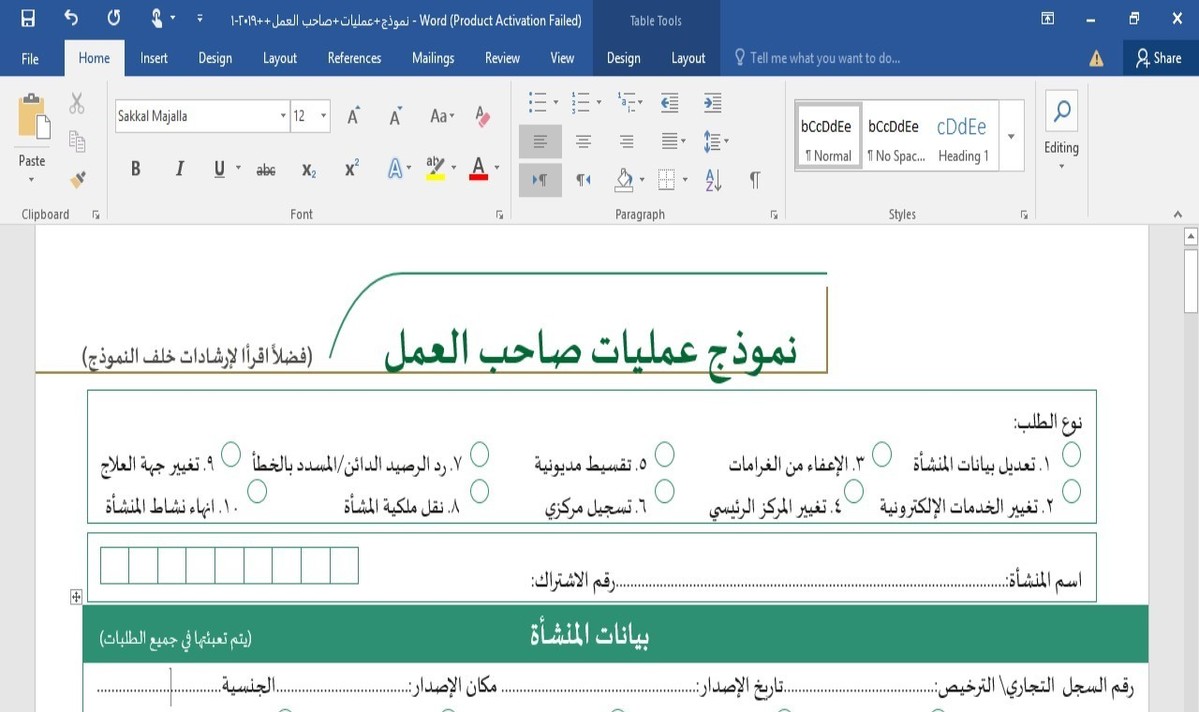Image resolution: width=1199 pixels, height=712 pixels.
Task: Toggle strikethrough text formatting
Action: coord(265,170)
